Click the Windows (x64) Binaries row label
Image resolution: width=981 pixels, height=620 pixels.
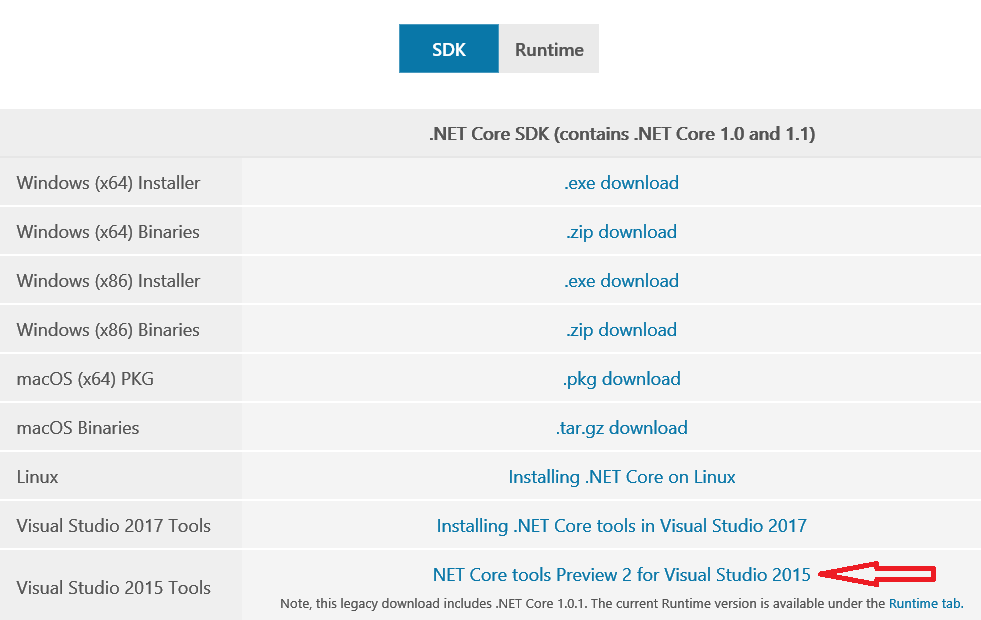click(x=108, y=232)
